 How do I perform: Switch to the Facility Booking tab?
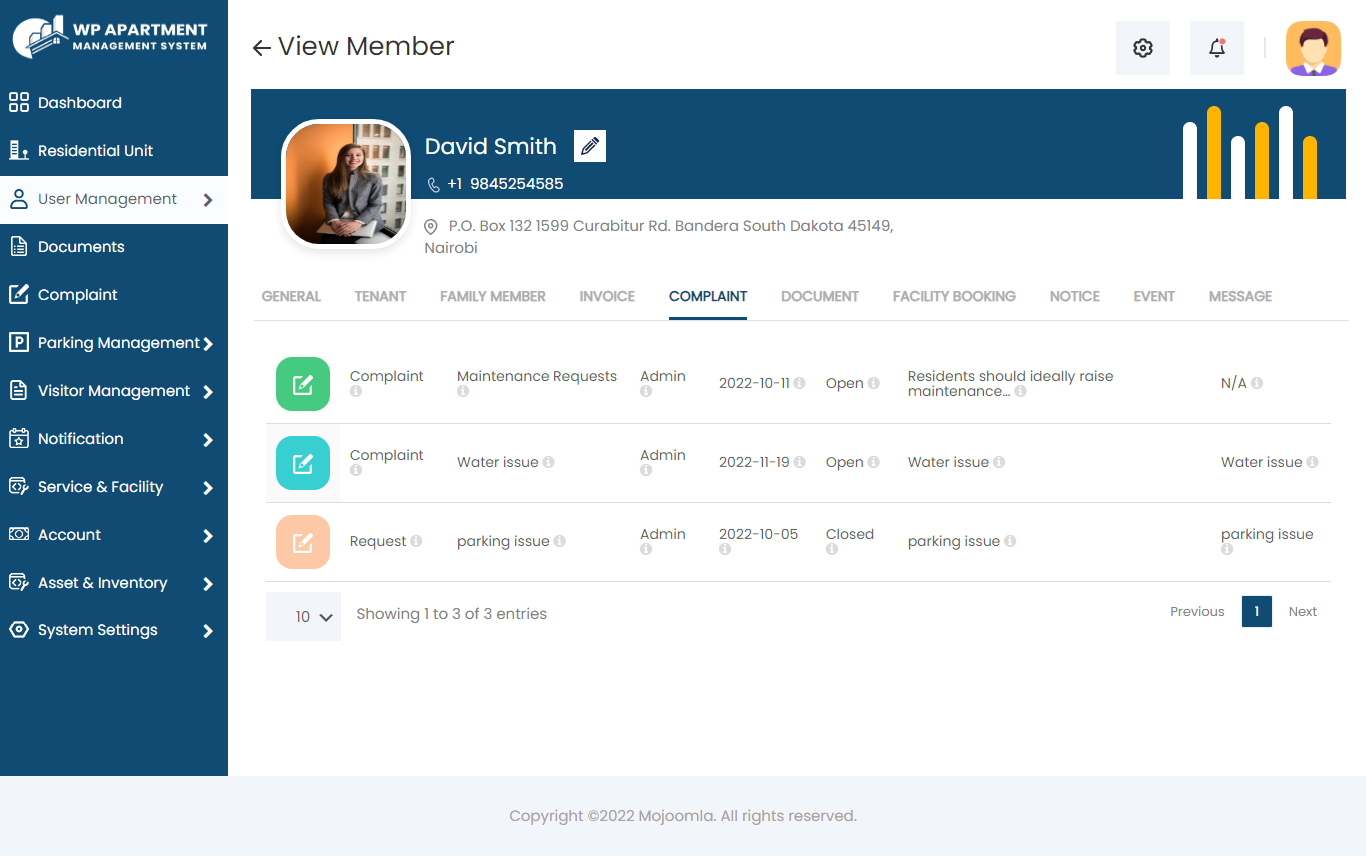pos(954,297)
